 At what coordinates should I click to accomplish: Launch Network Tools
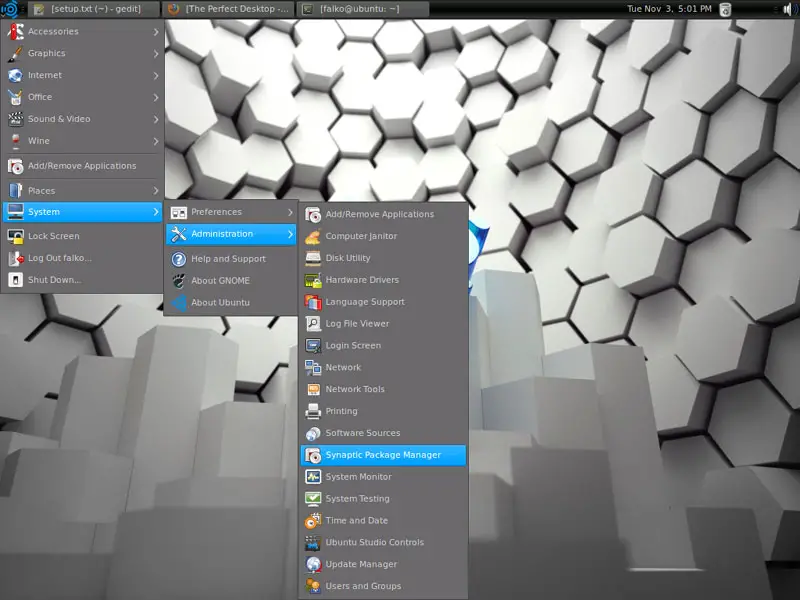point(383,389)
